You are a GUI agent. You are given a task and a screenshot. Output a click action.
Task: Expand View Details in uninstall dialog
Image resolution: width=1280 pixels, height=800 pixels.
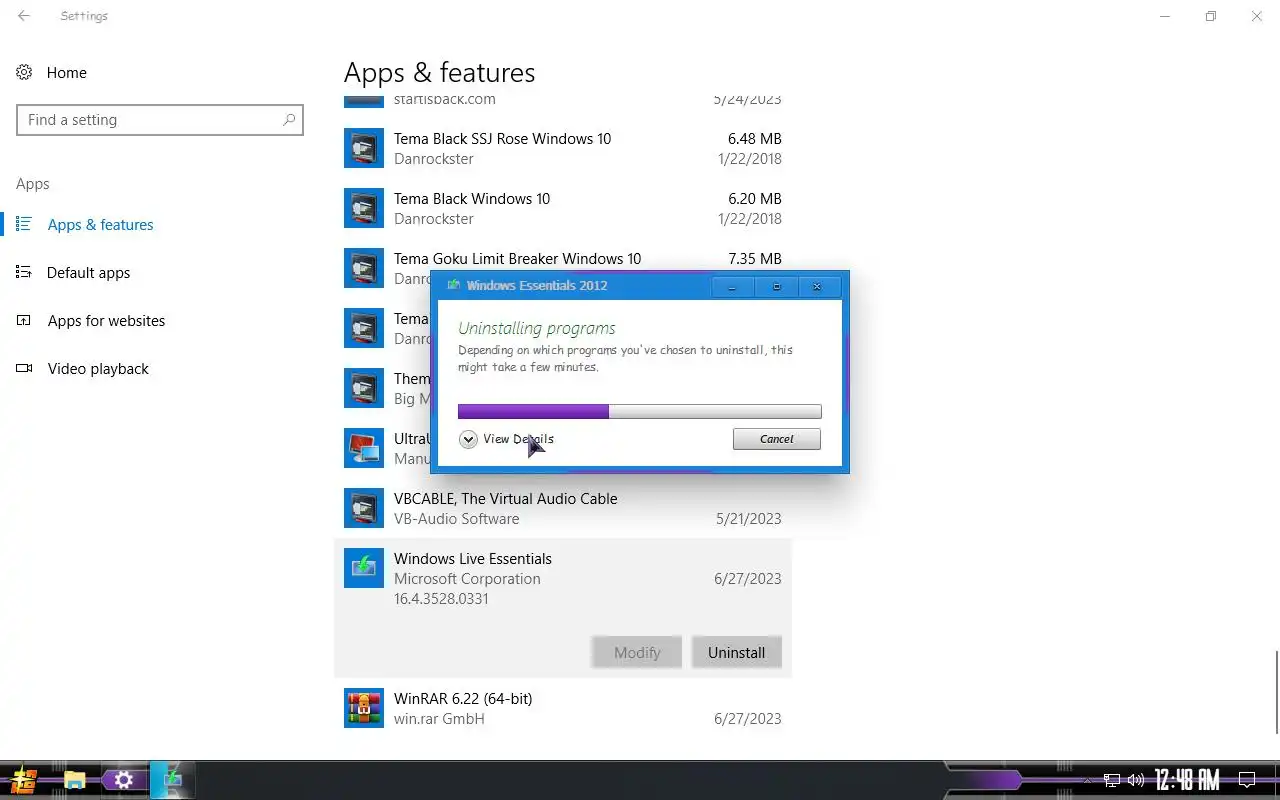click(506, 439)
